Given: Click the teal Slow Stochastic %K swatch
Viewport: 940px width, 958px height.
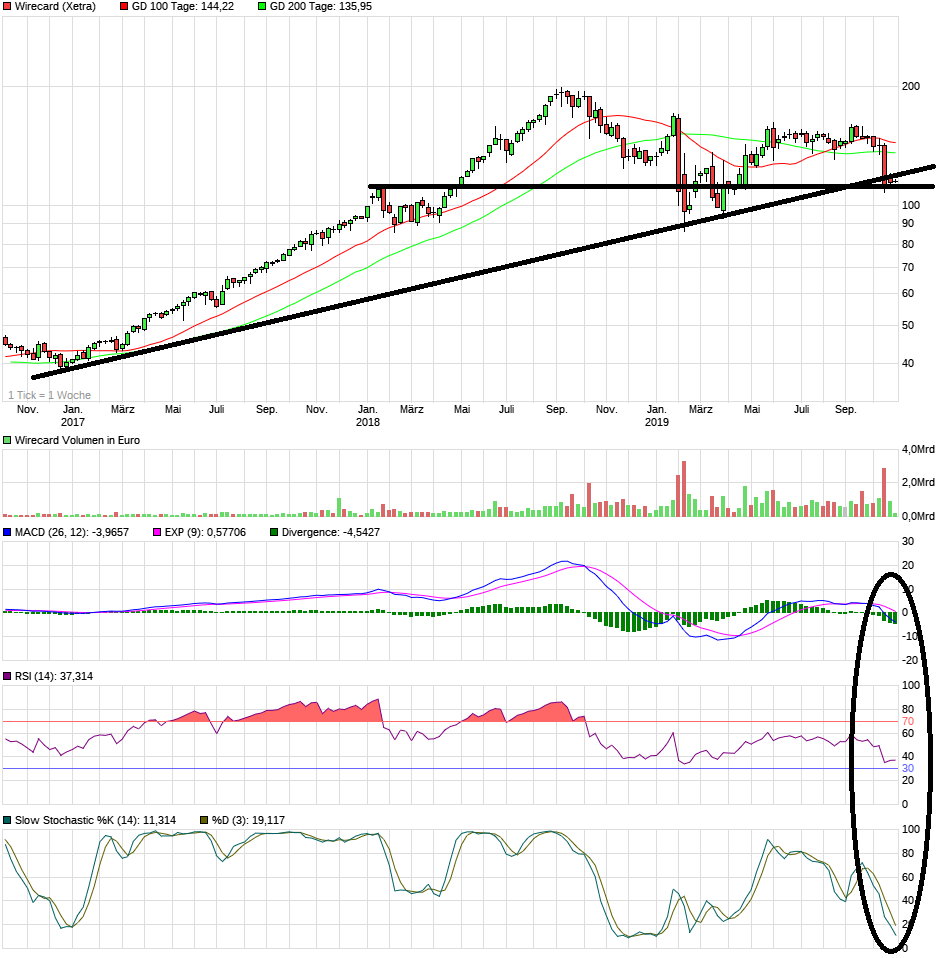Looking at the screenshot, I should pyautogui.click(x=7, y=821).
